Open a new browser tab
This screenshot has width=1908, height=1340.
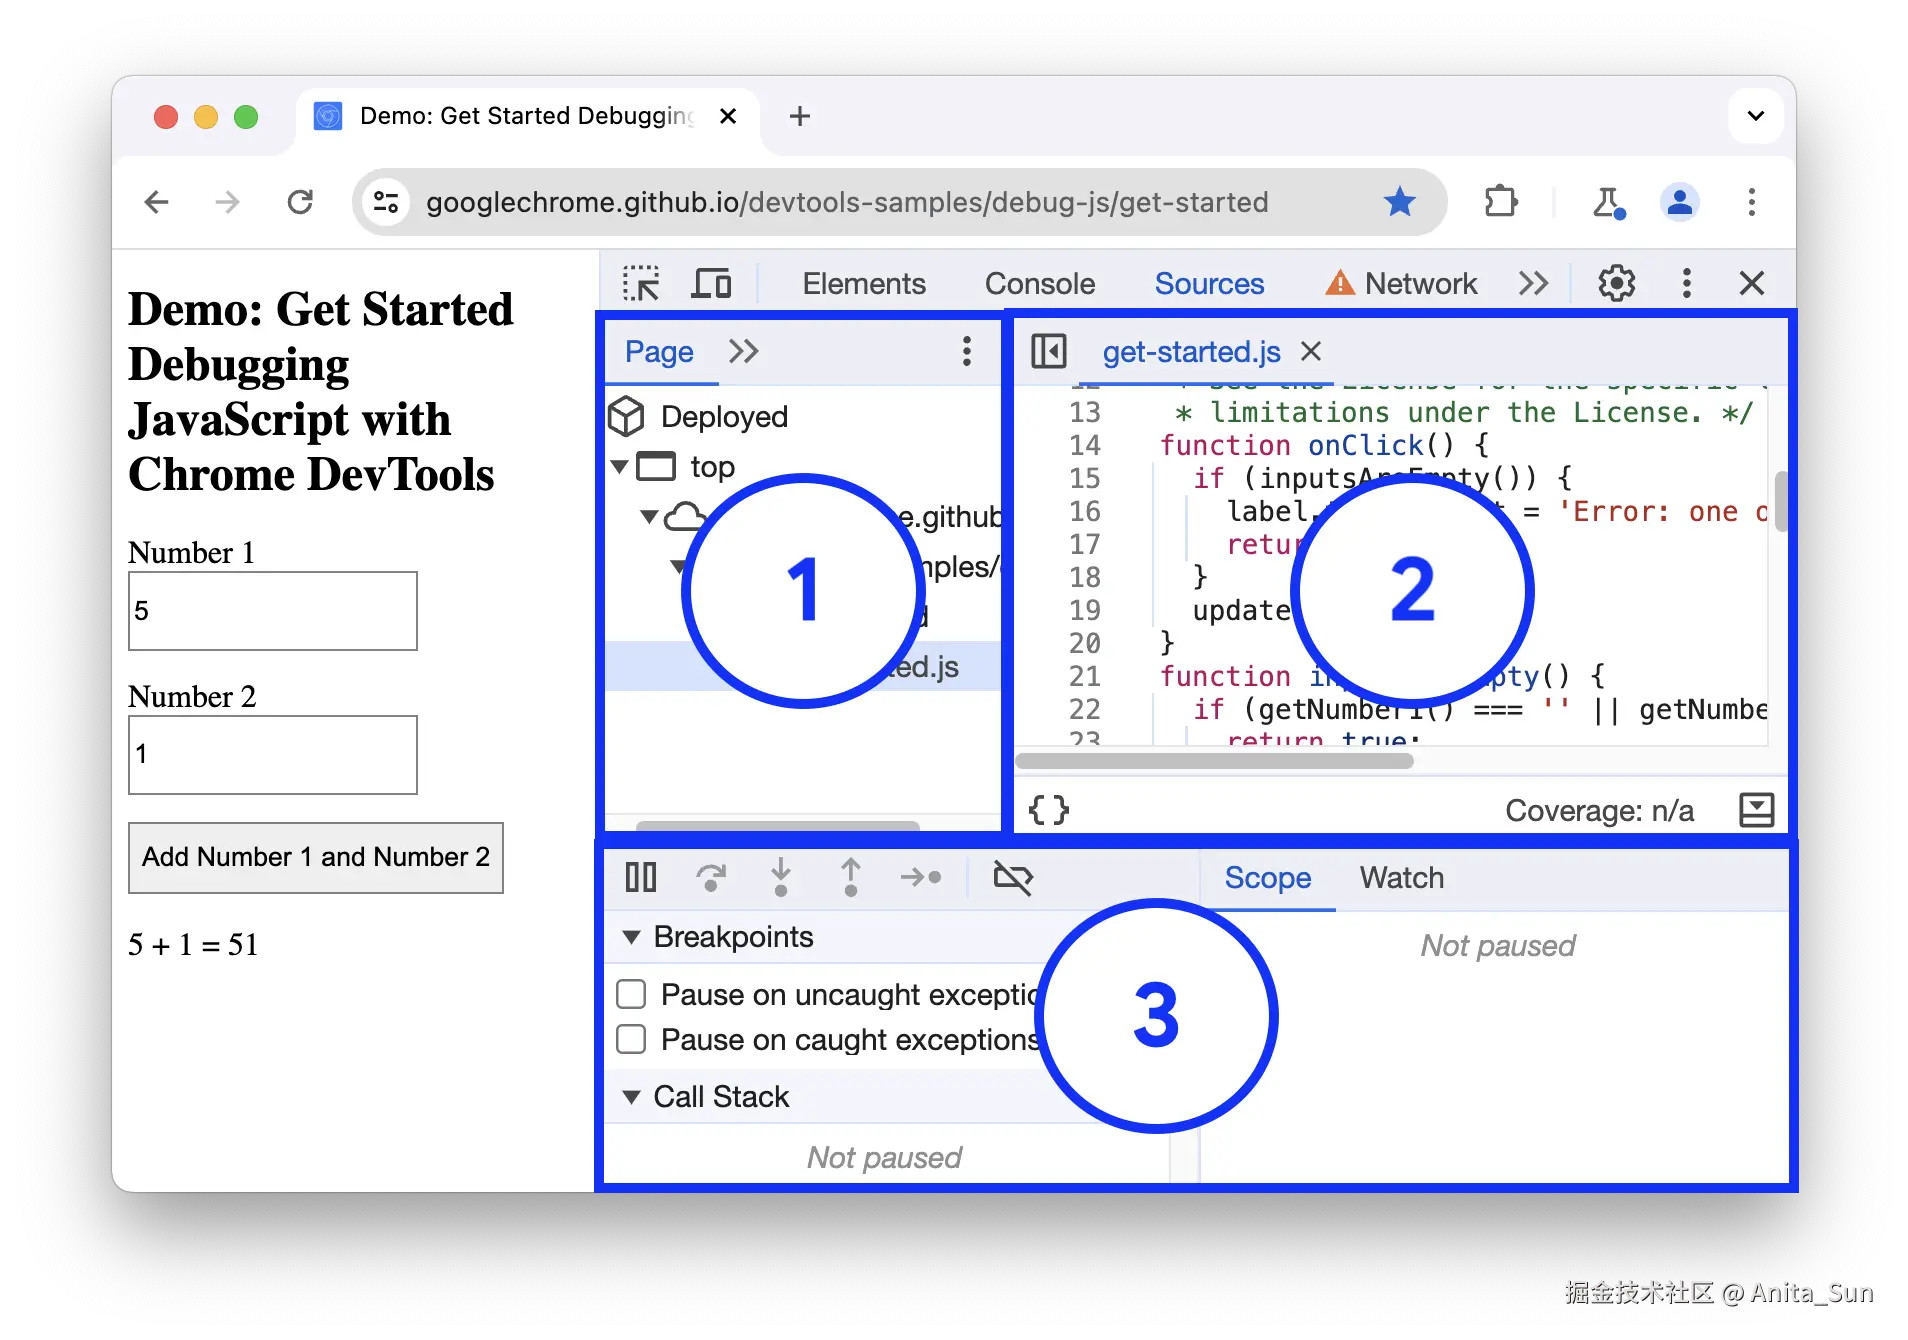pyautogui.click(x=800, y=117)
